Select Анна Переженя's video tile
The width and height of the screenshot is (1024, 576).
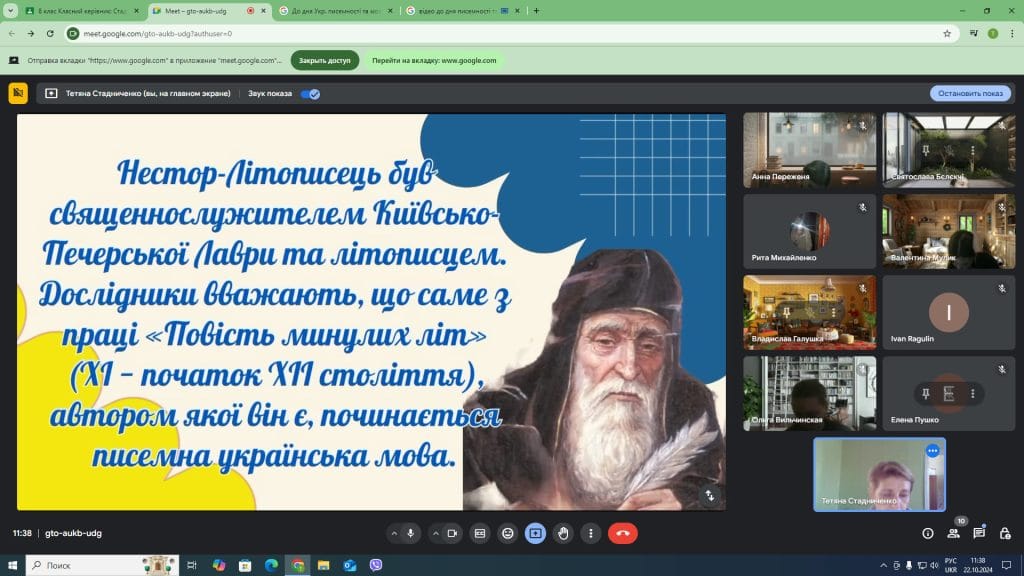[x=810, y=150]
